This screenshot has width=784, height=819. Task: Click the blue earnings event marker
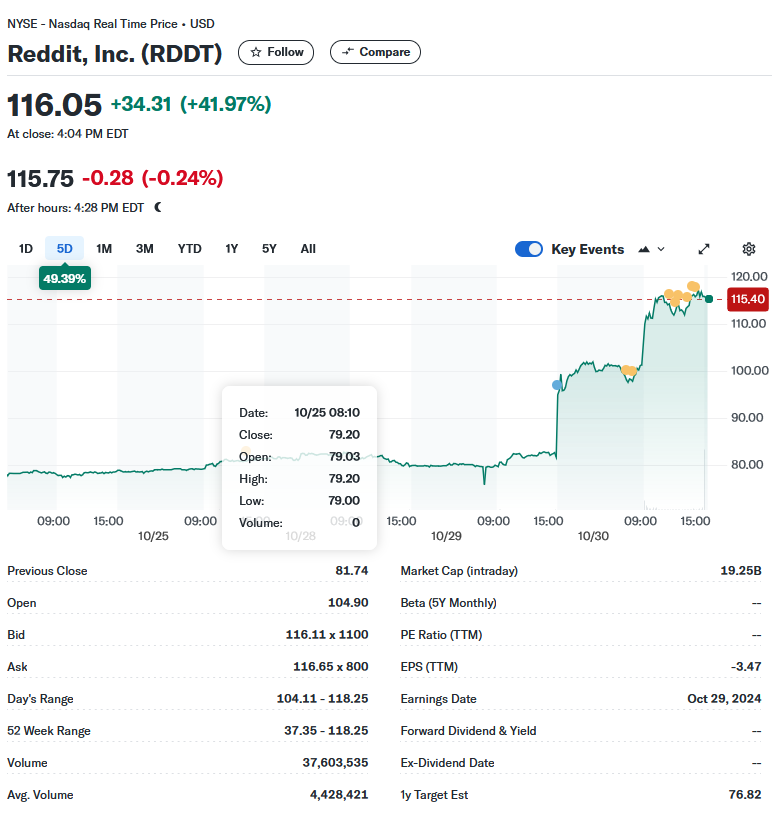click(x=557, y=385)
